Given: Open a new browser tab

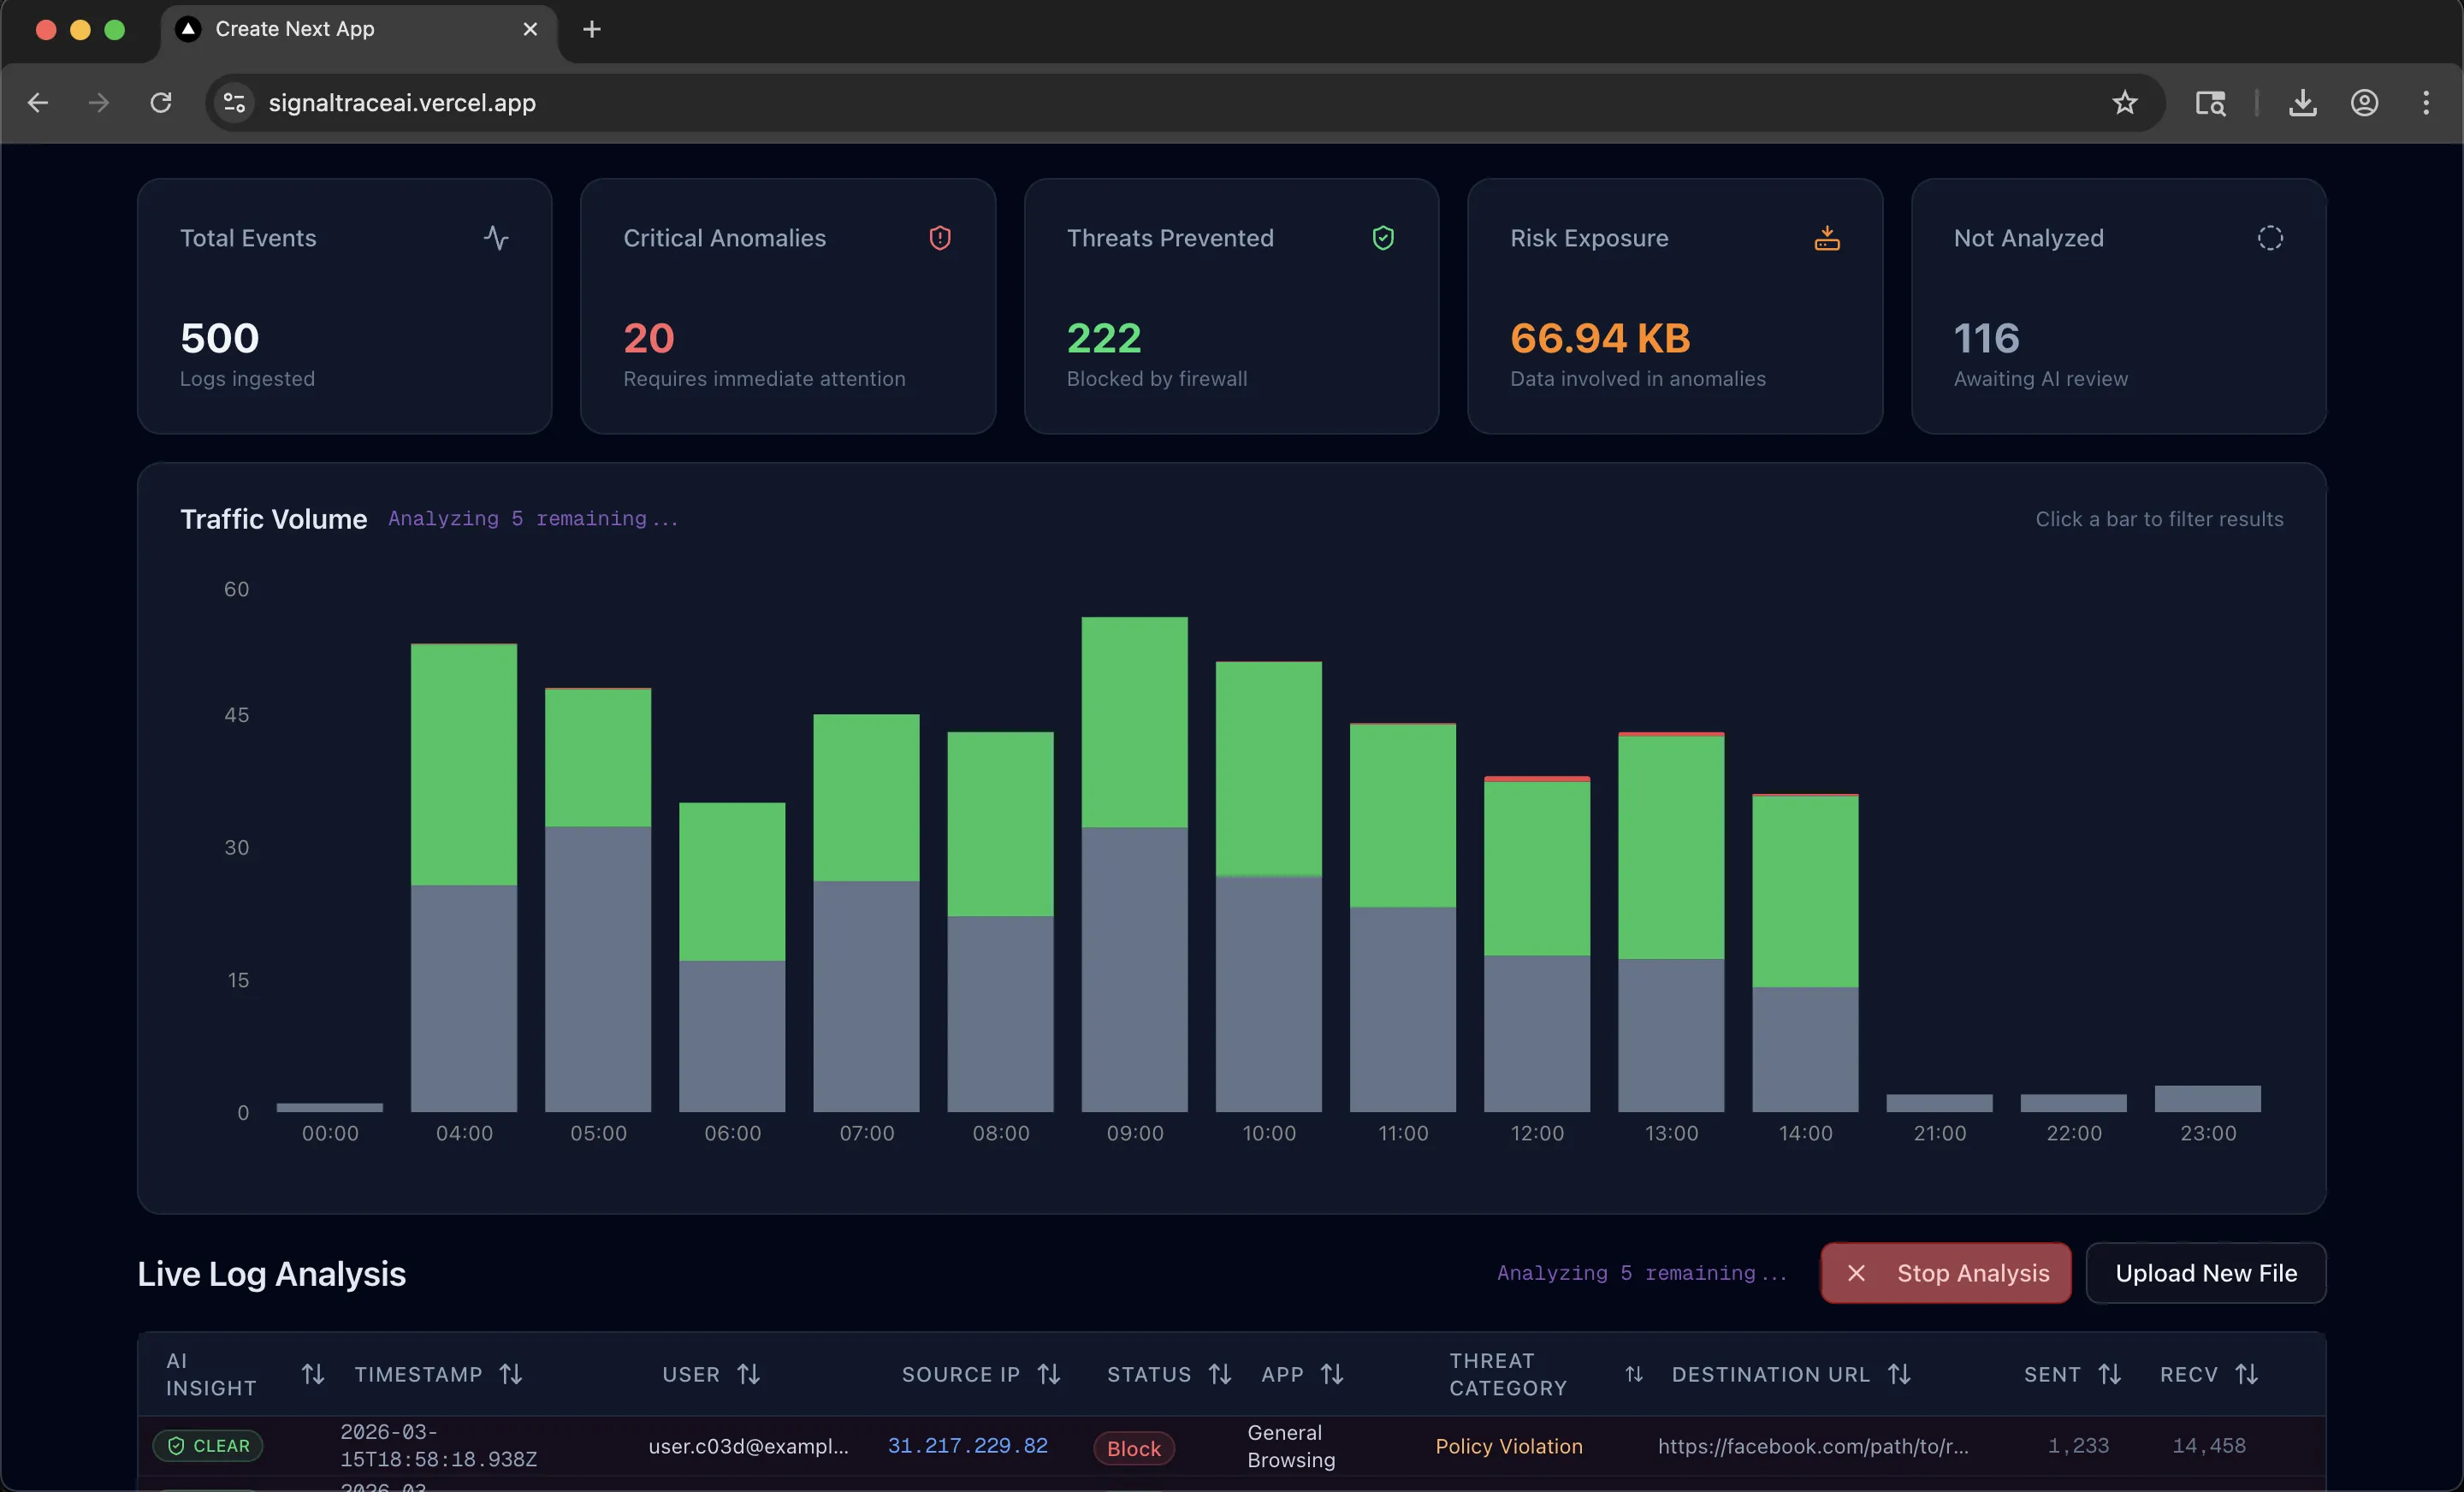Looking at the screenshot, I should tap(592, 29).
